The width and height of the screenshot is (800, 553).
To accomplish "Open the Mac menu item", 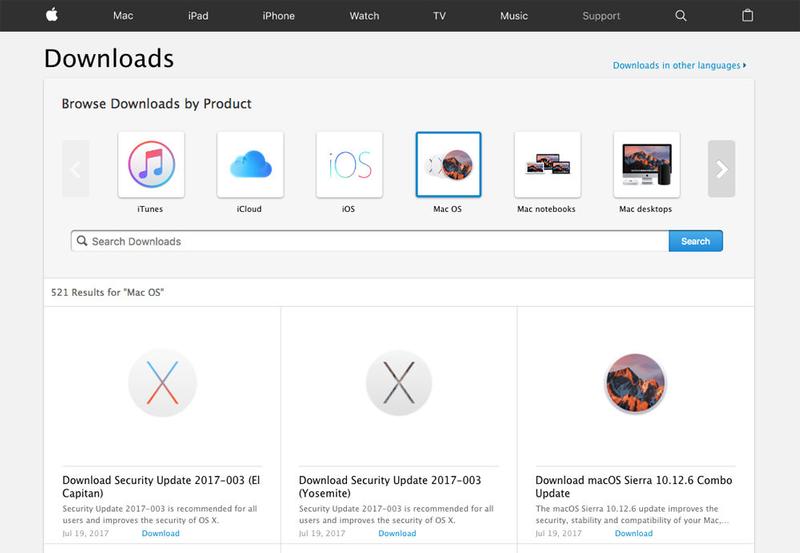I will (123, 16).
